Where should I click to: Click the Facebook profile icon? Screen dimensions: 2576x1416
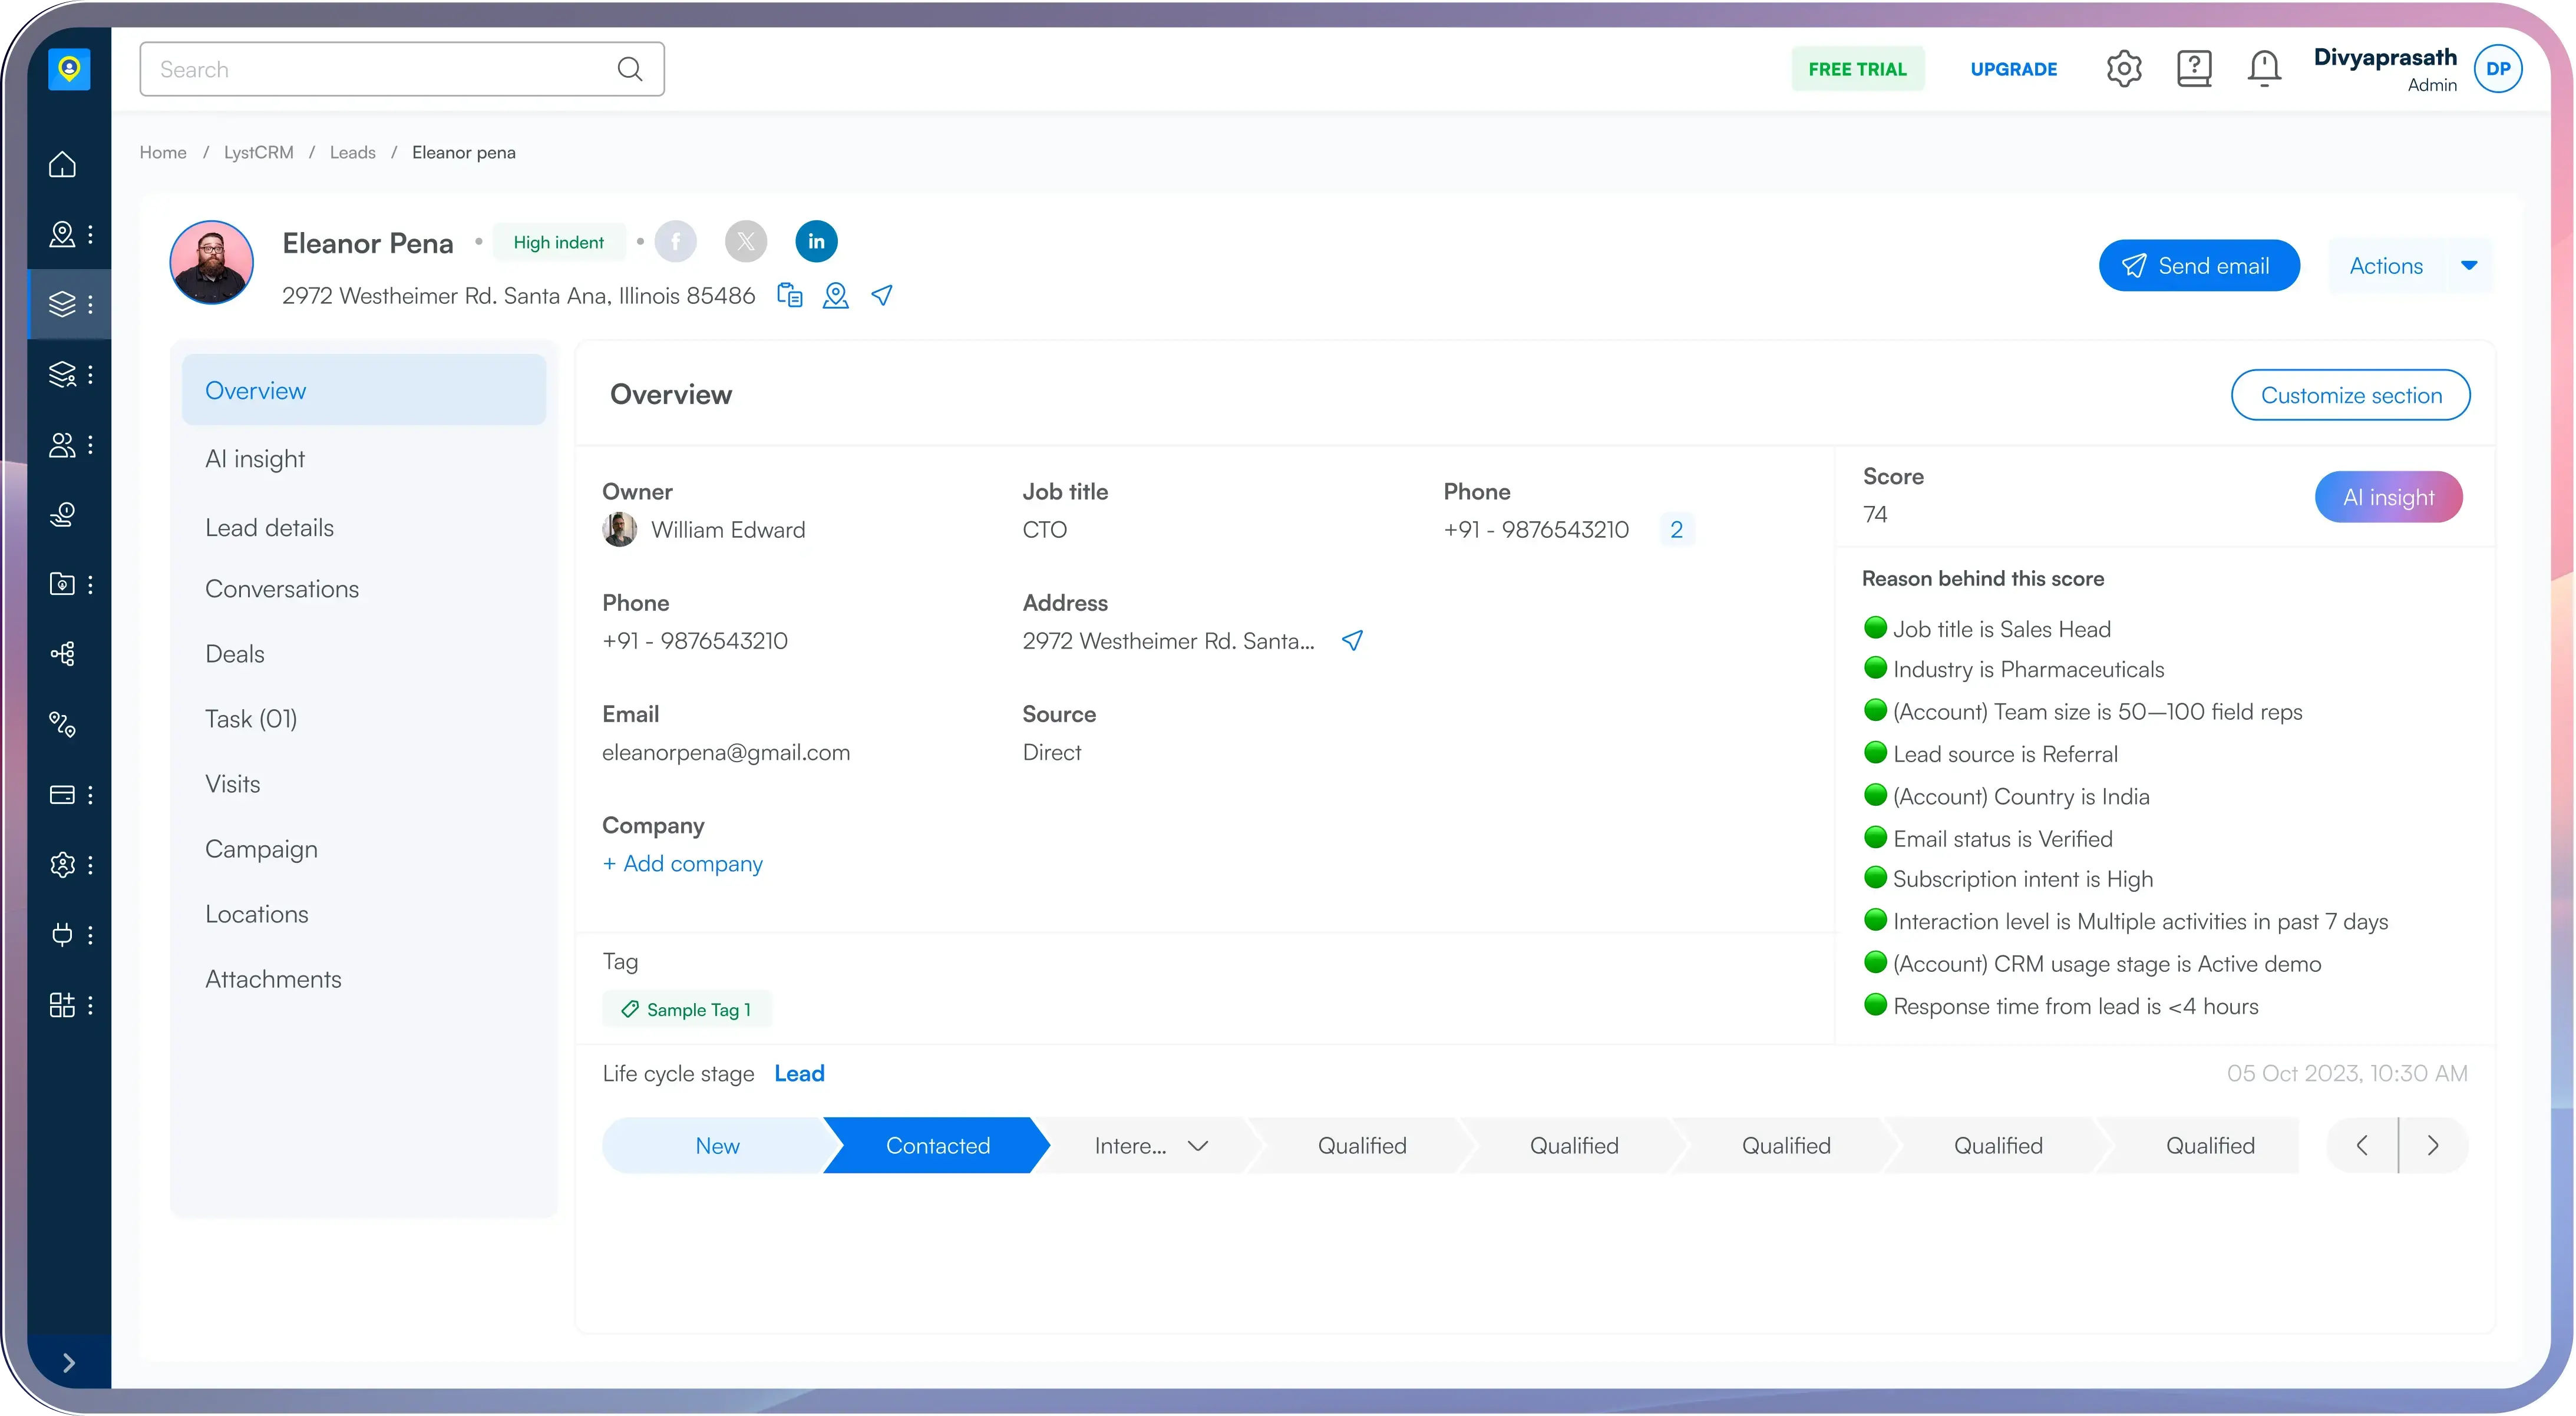click(x=676, y=242)
